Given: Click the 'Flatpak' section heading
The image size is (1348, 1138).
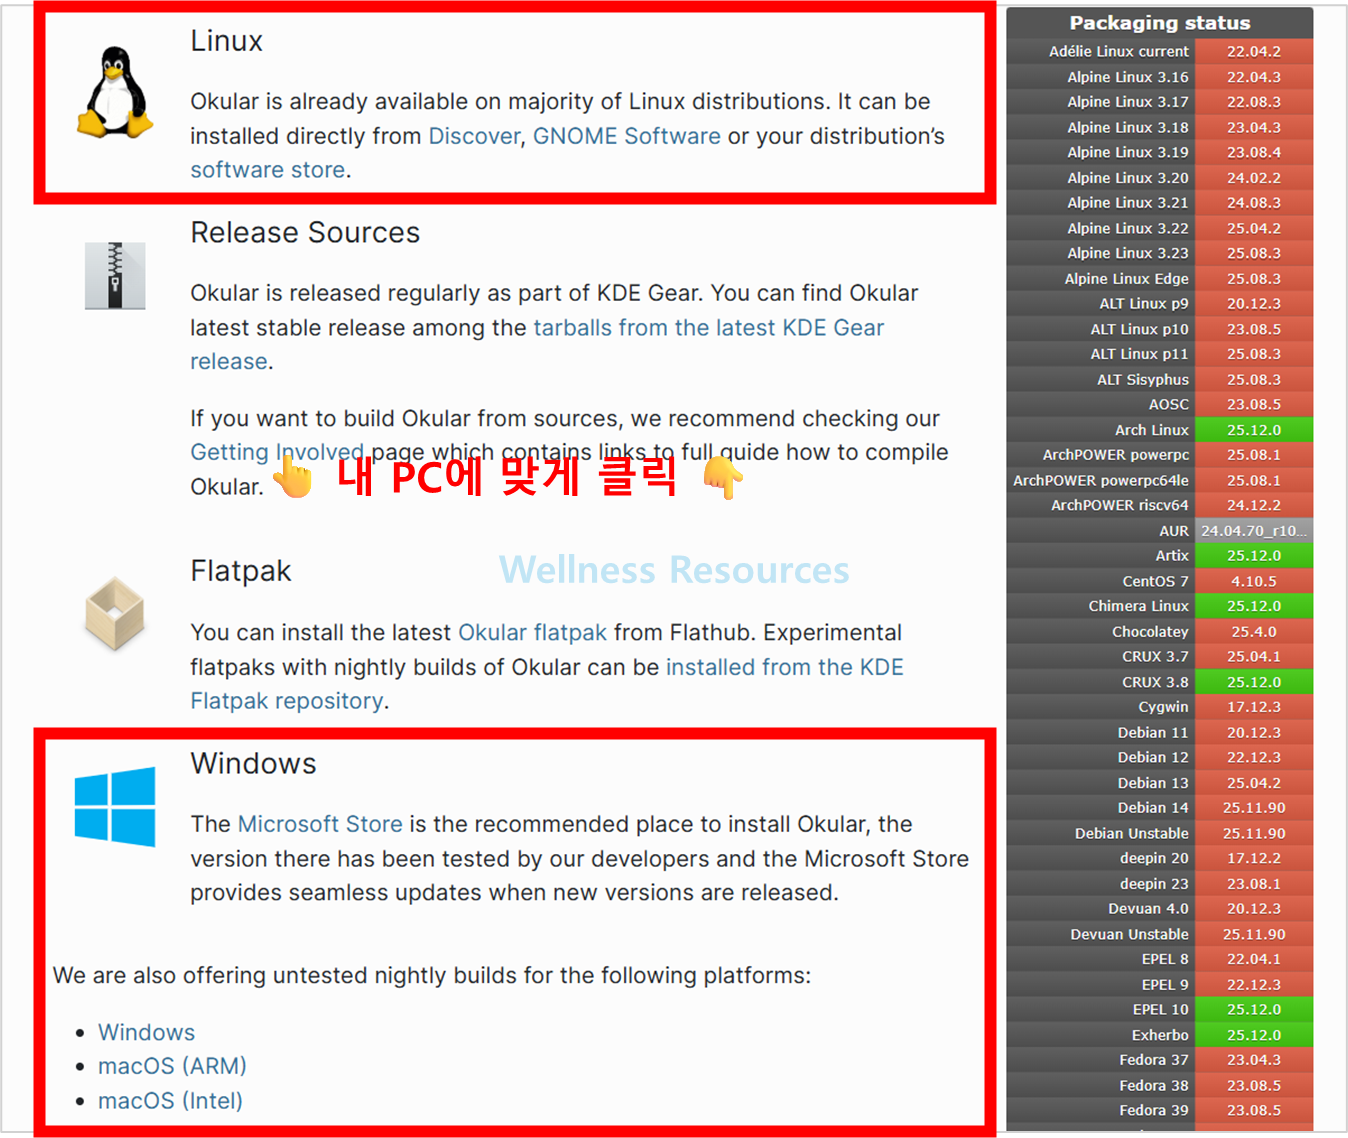Looking at the screenshot, I should pyautogui.click(x=241, y=571).
